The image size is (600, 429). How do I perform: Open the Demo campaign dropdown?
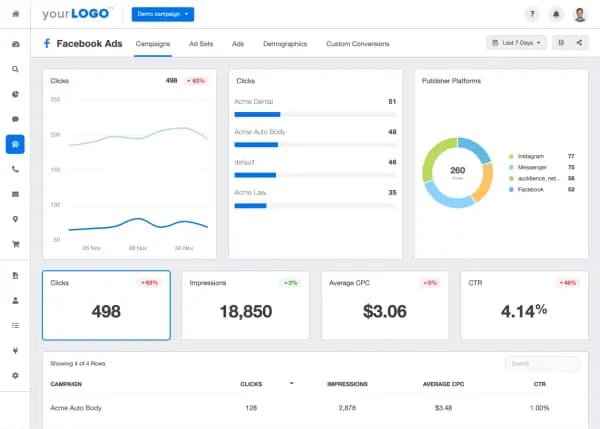click(x=163, y=14)
